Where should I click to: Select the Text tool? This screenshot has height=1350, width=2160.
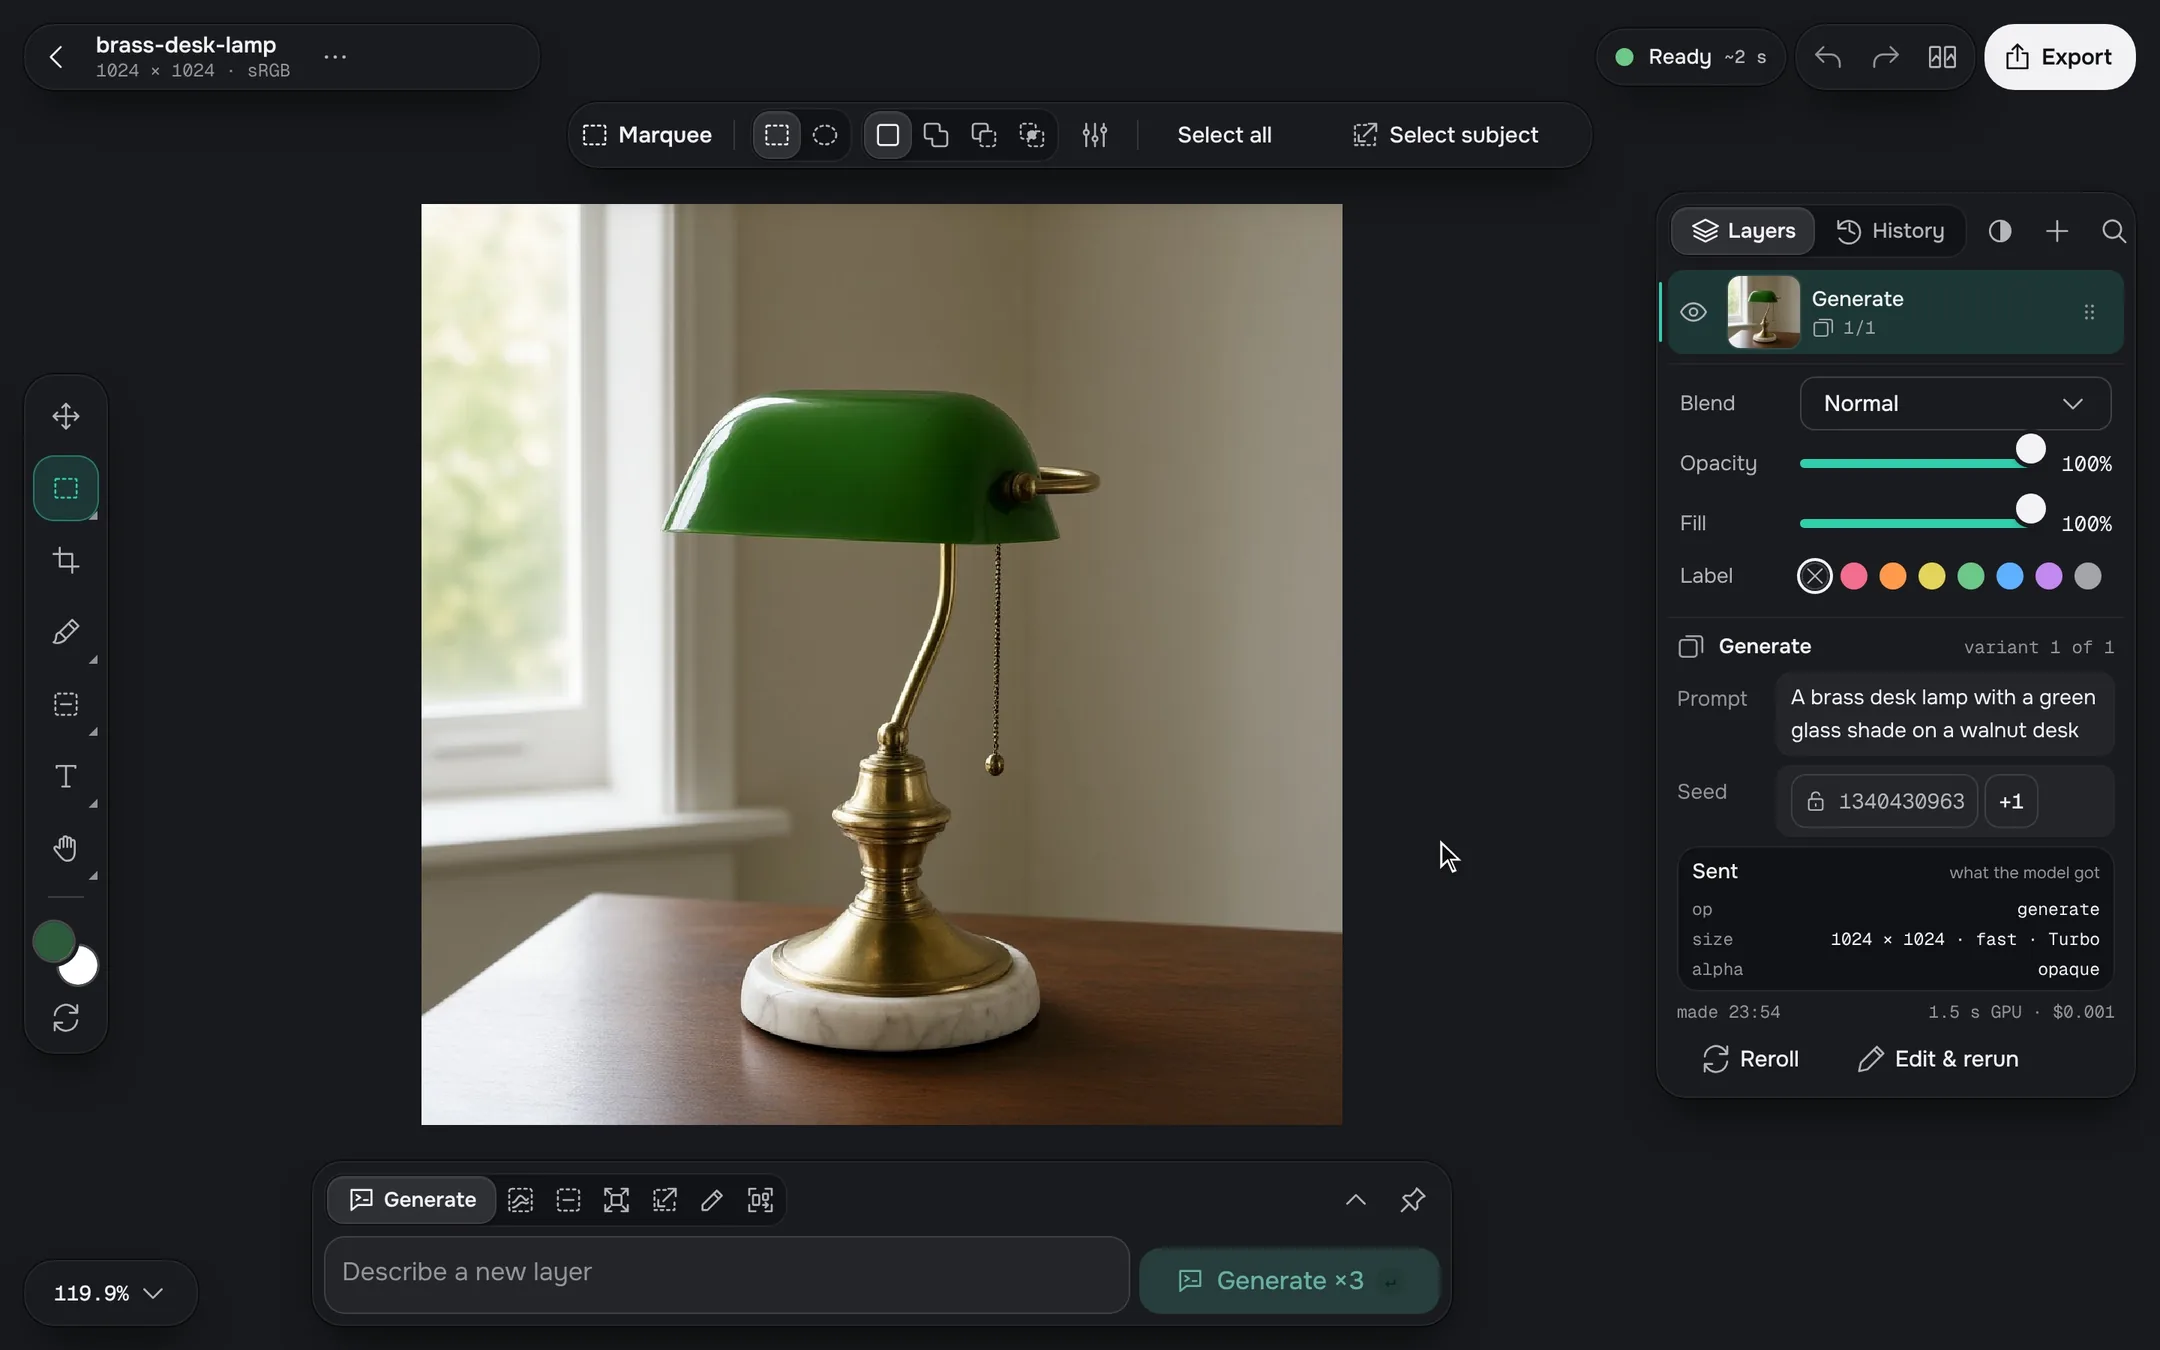(66, 776)
